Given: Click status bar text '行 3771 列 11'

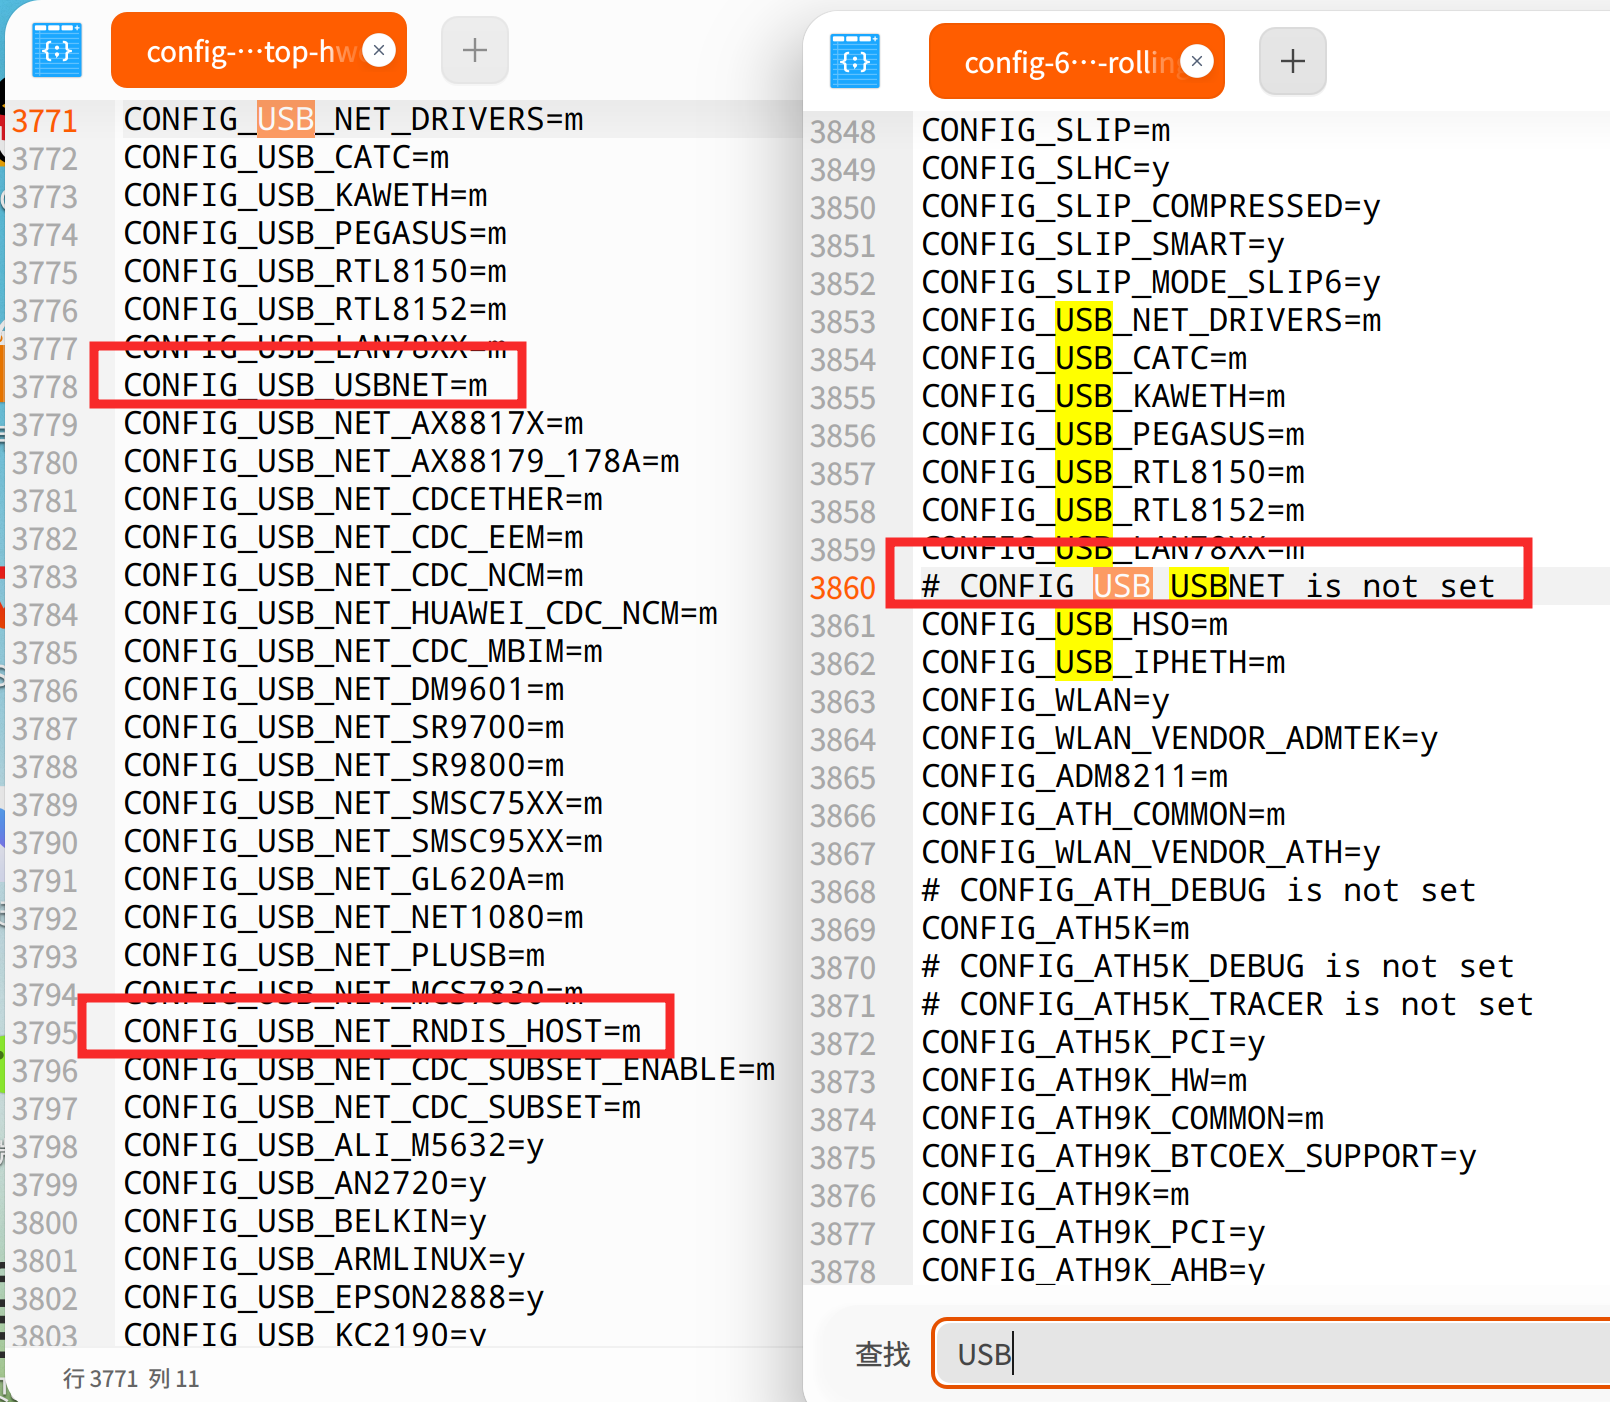Looking at the screenshot, I should pyautogui.click(x=131, y=1379).
